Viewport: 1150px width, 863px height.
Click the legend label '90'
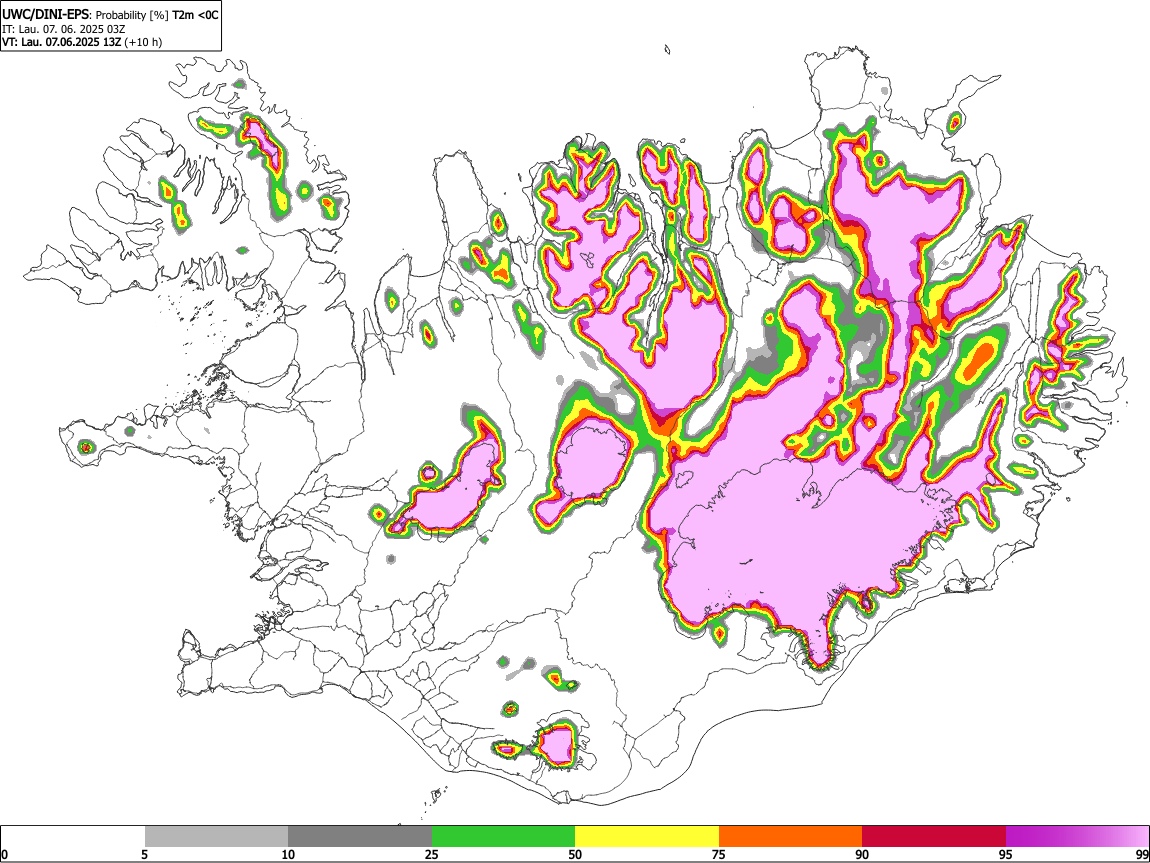862,854
